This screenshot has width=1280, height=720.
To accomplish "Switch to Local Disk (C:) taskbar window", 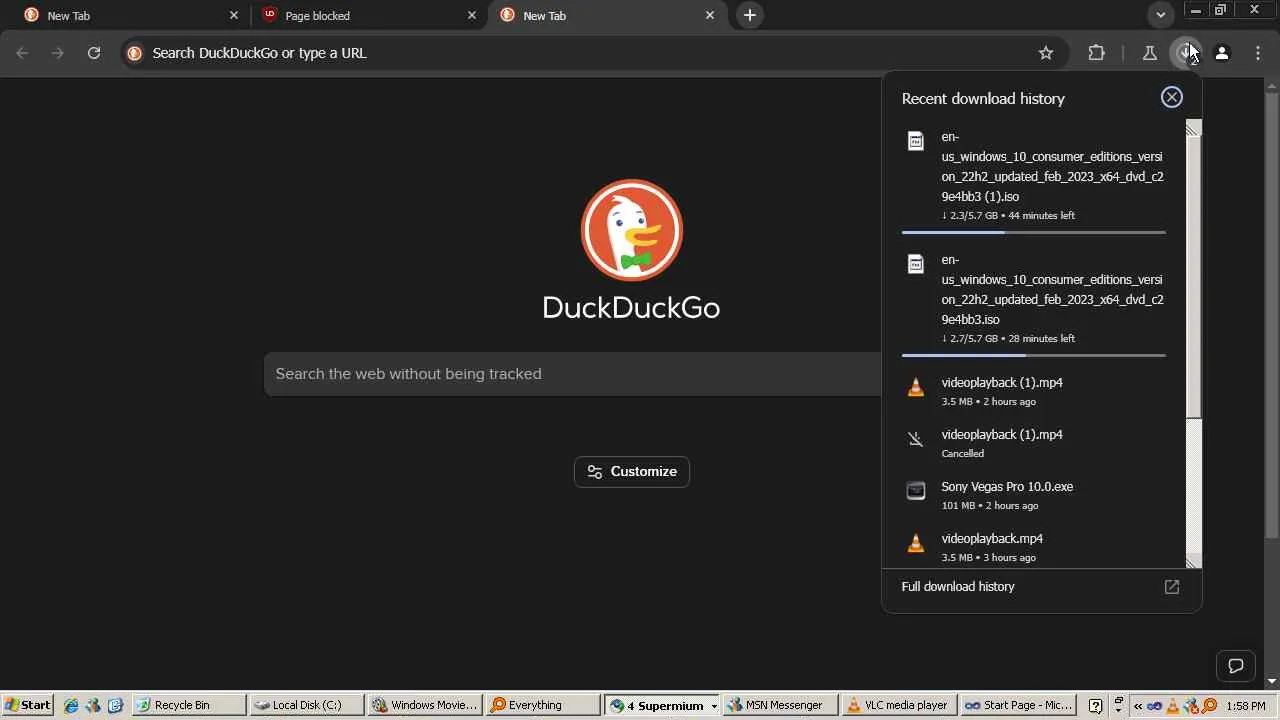I will point(306,705).
